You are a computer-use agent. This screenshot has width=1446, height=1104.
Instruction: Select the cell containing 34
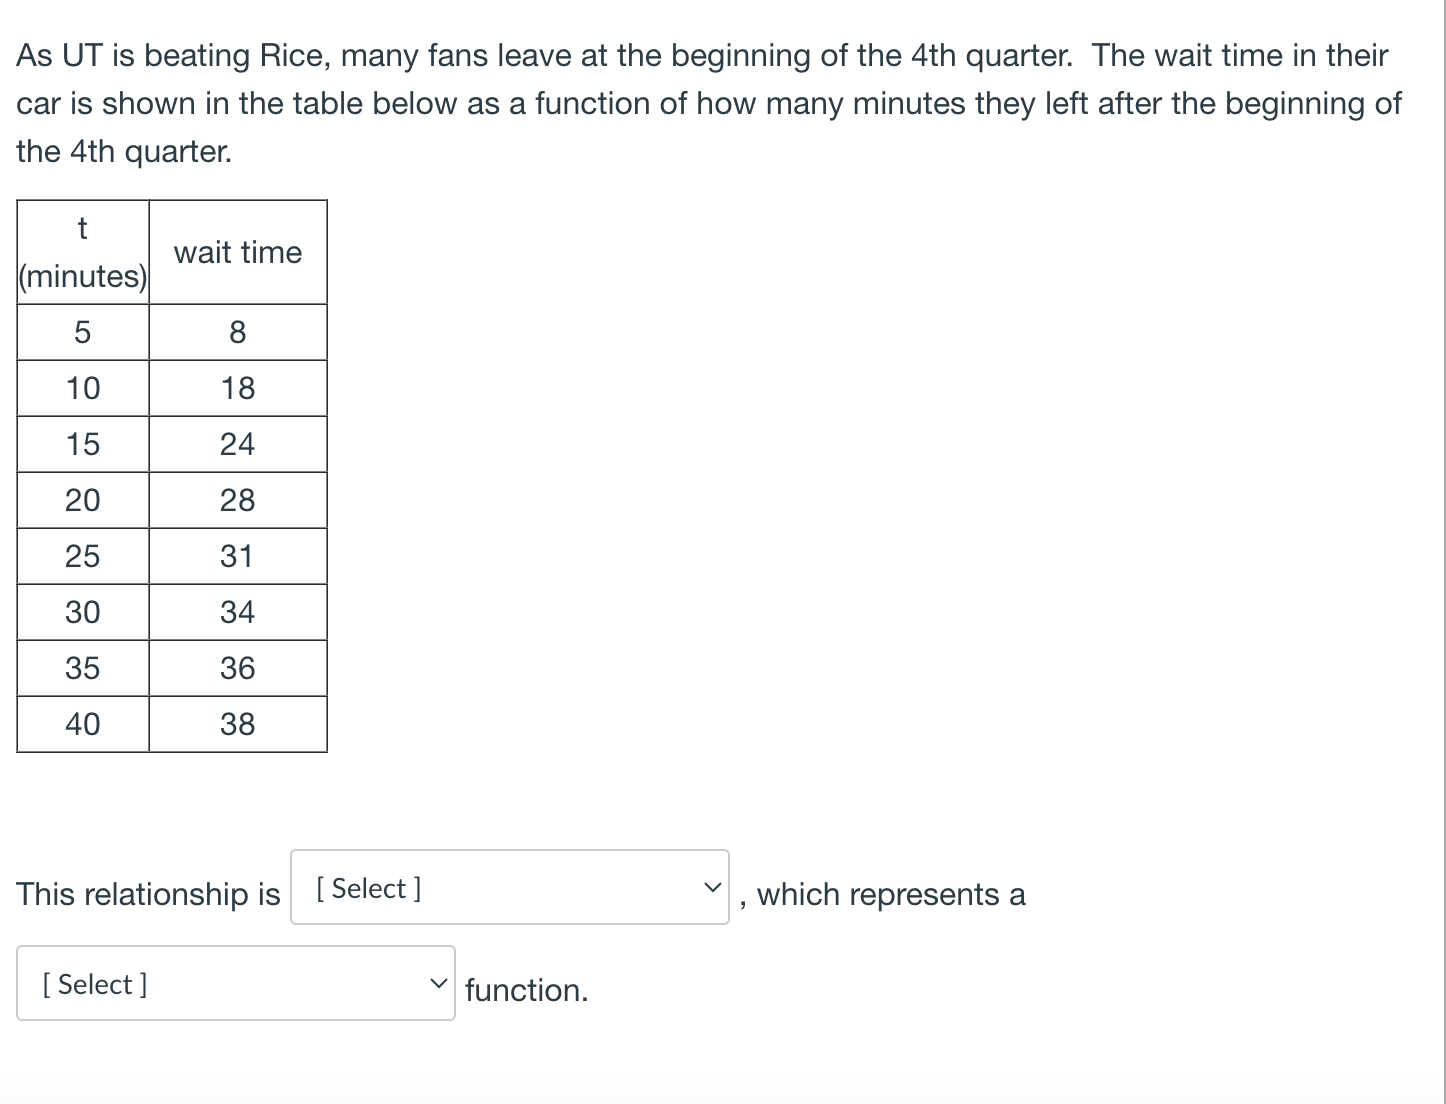(238, 612)
